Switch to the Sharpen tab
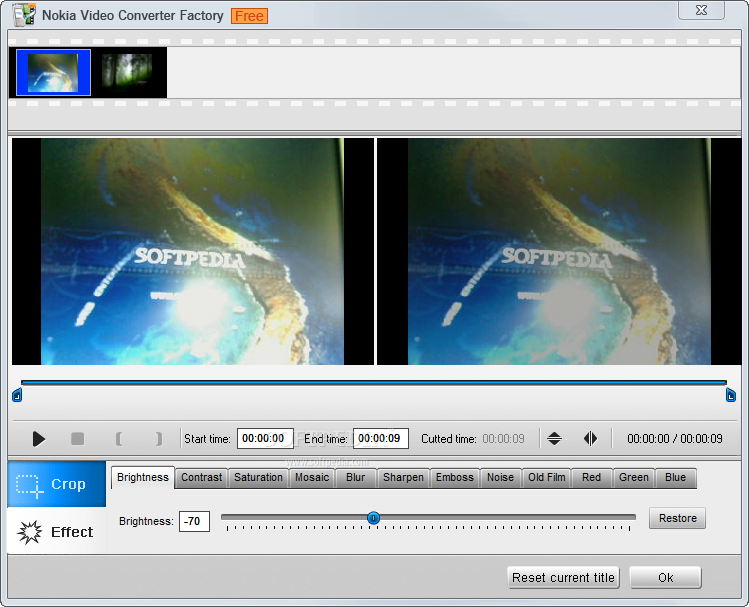Image resolution: width=749 pixels, height=607 pixels. tap(403, 478)
